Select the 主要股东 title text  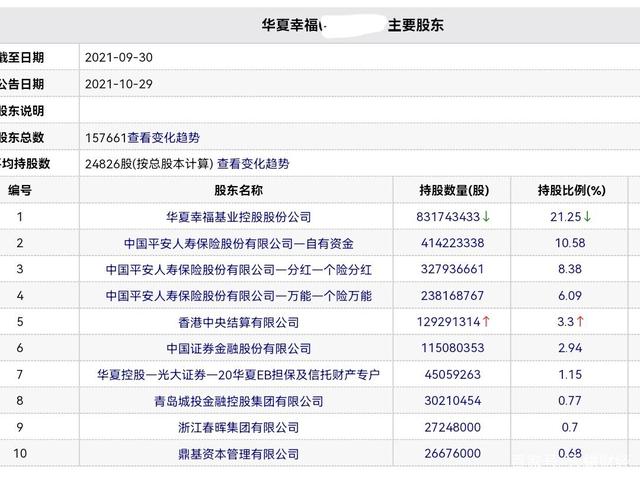coord(416,25)
